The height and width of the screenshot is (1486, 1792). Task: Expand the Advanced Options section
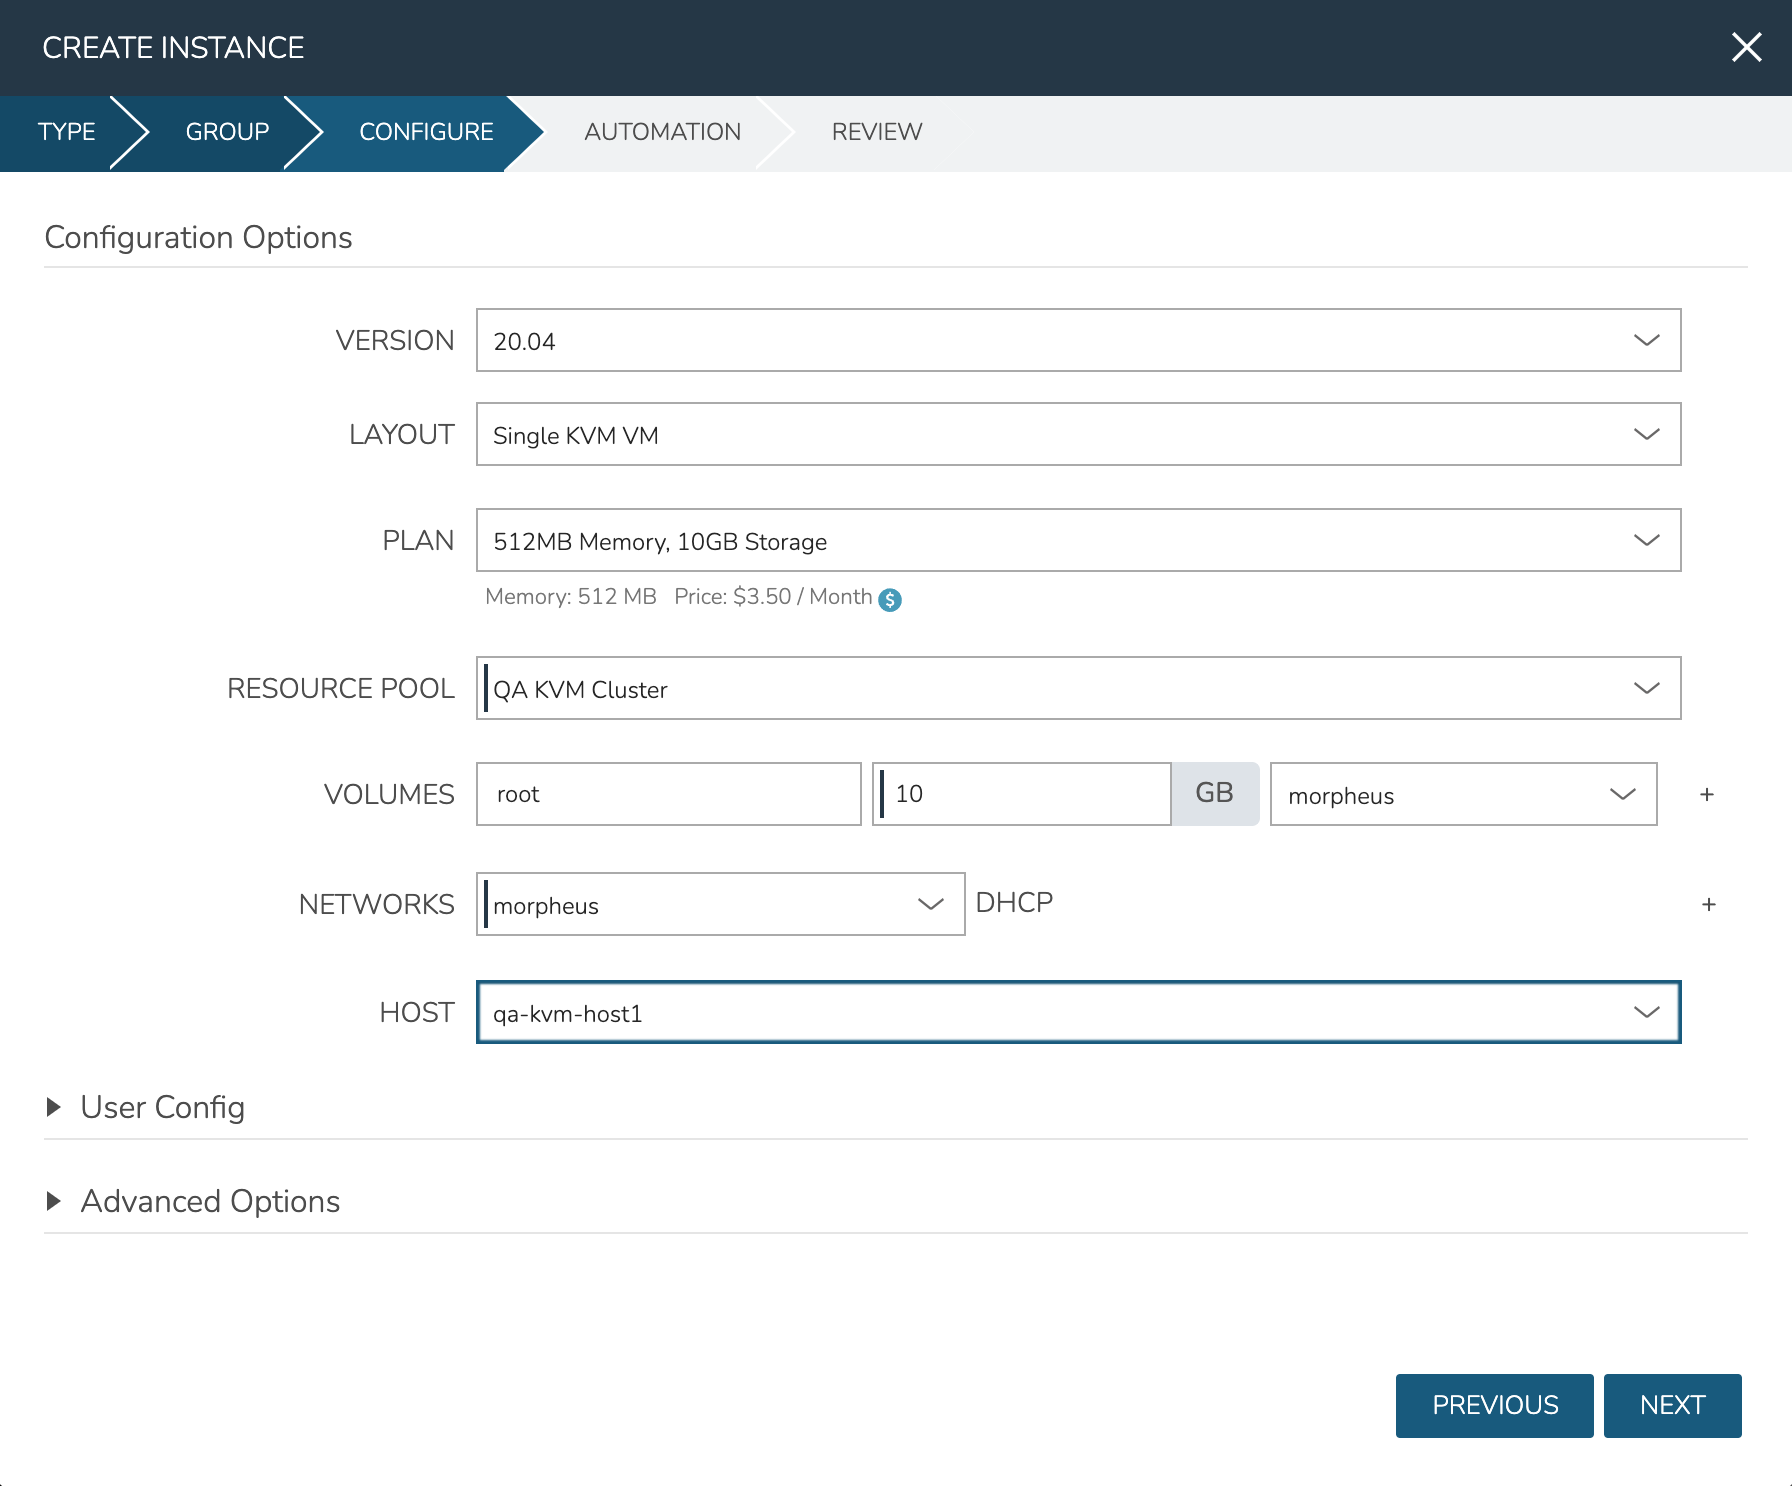210,1201
